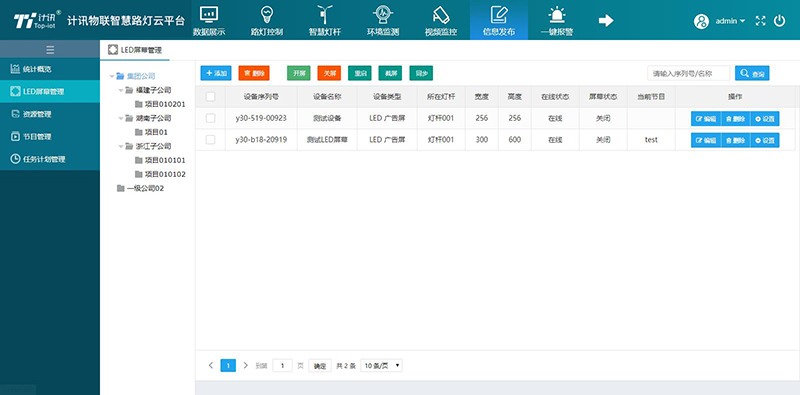Viewport: 800px width, 395px height.
Task: Click the right arrow icon in top navigation
Action: pos(606,20)
